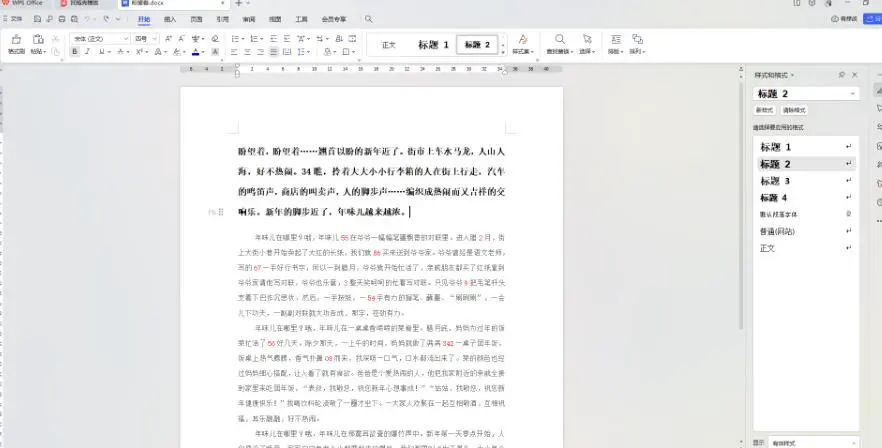Click the Increase Indent icon

287,39
